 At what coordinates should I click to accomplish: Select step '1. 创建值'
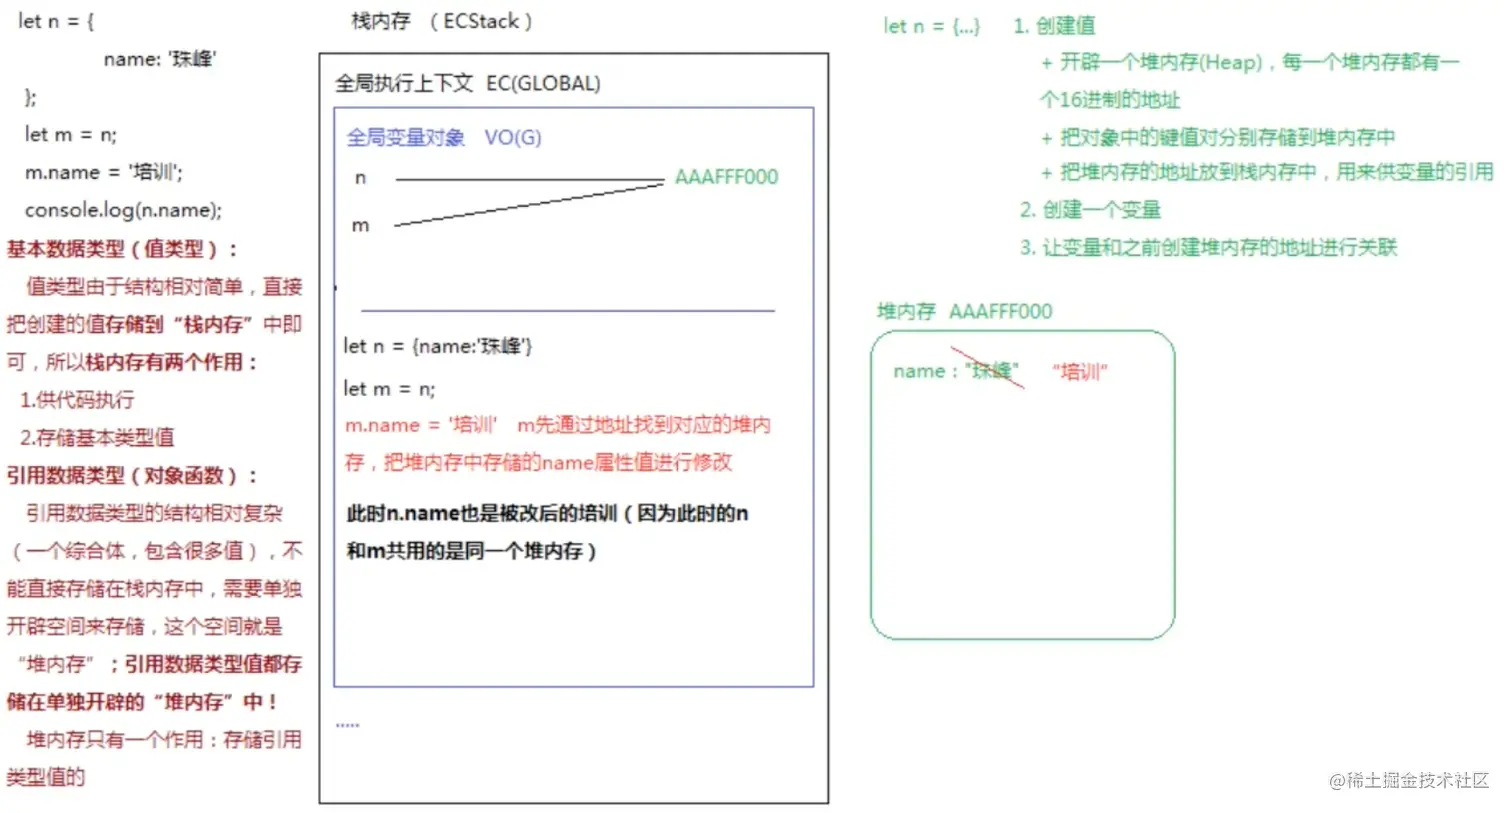point(1054,26)
